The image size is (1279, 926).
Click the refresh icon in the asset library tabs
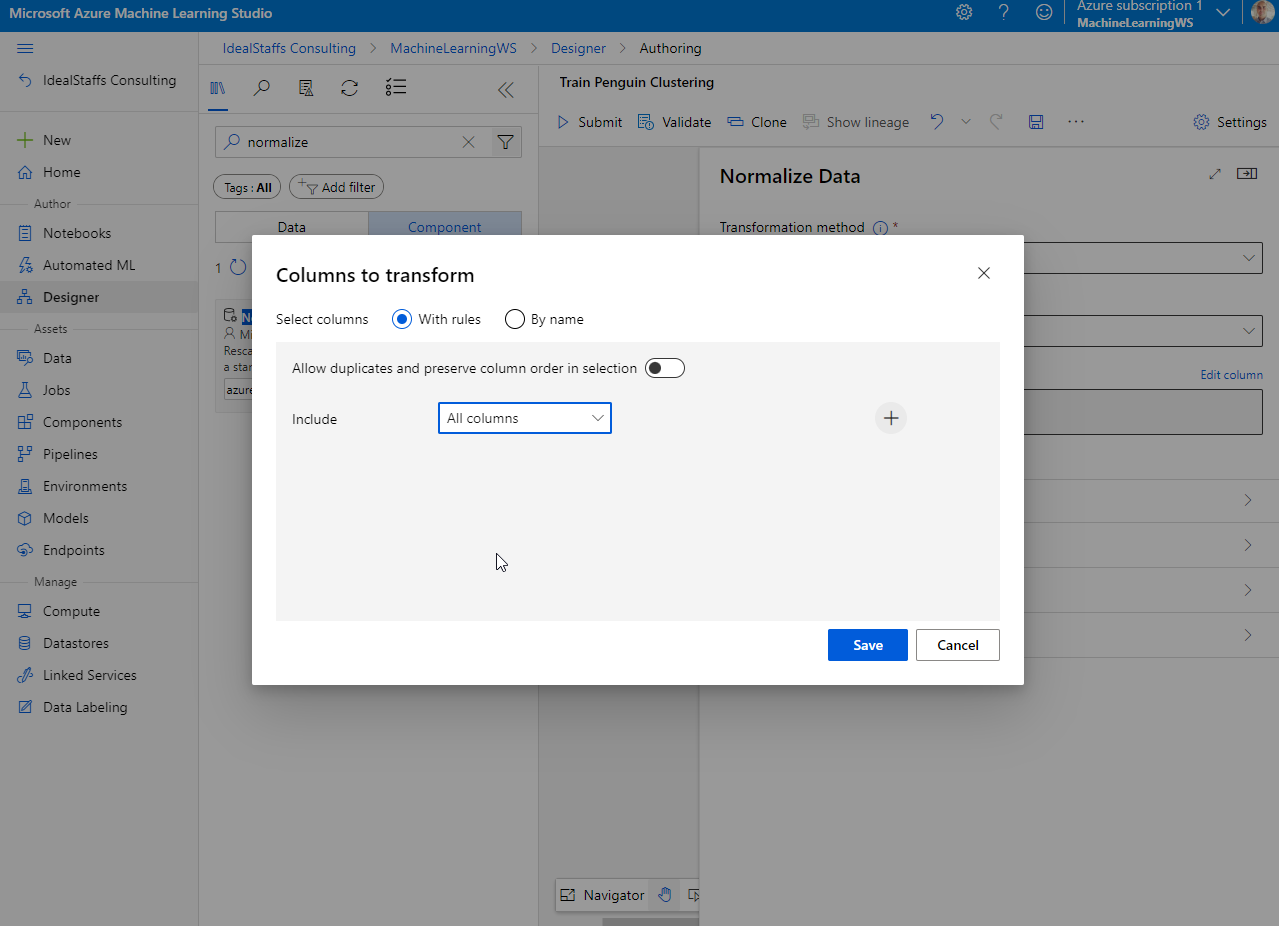[x=349, y=88]
